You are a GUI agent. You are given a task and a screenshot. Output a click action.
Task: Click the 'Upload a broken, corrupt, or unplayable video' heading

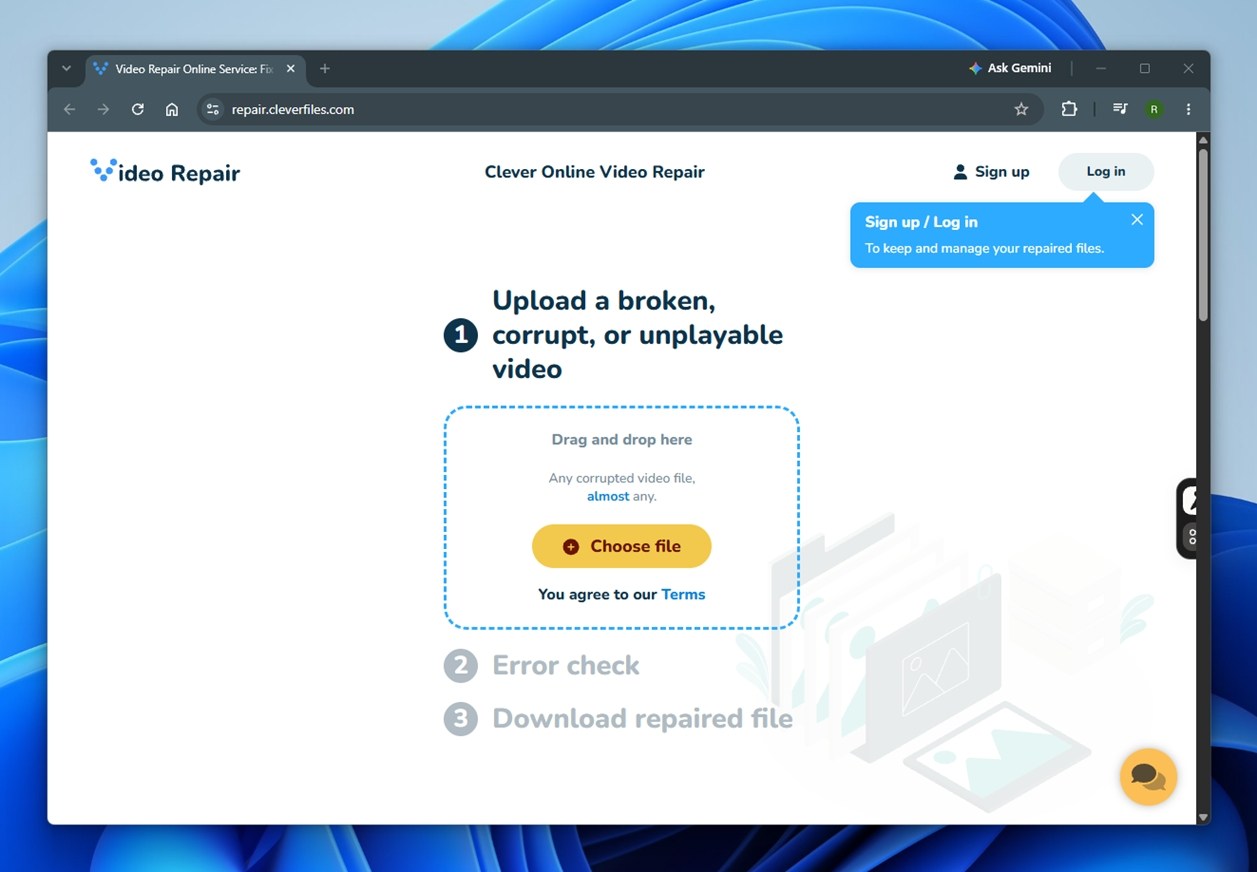(x=638, y=335)
